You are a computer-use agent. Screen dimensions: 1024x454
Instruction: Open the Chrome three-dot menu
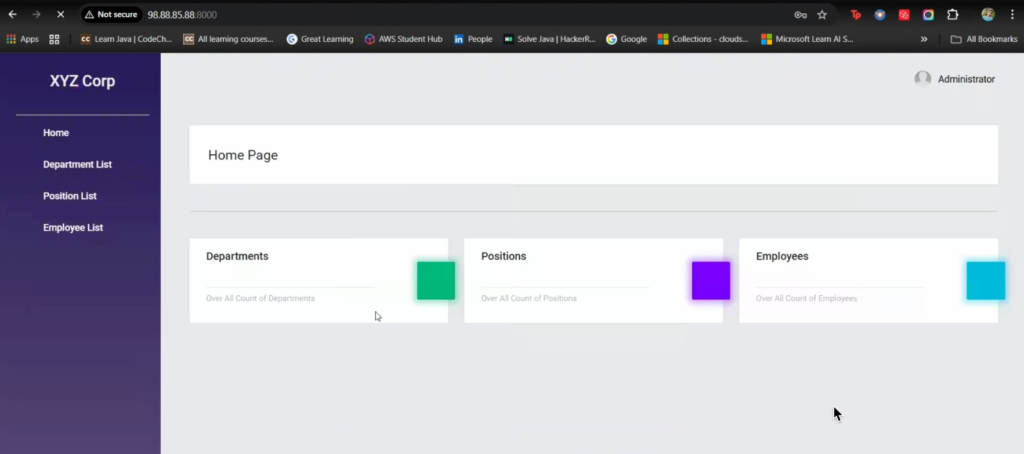pyautogui.click(x=1010, y=15)
